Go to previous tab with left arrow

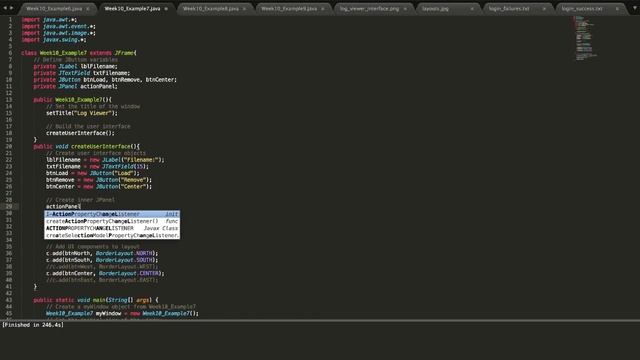point(5,8)
